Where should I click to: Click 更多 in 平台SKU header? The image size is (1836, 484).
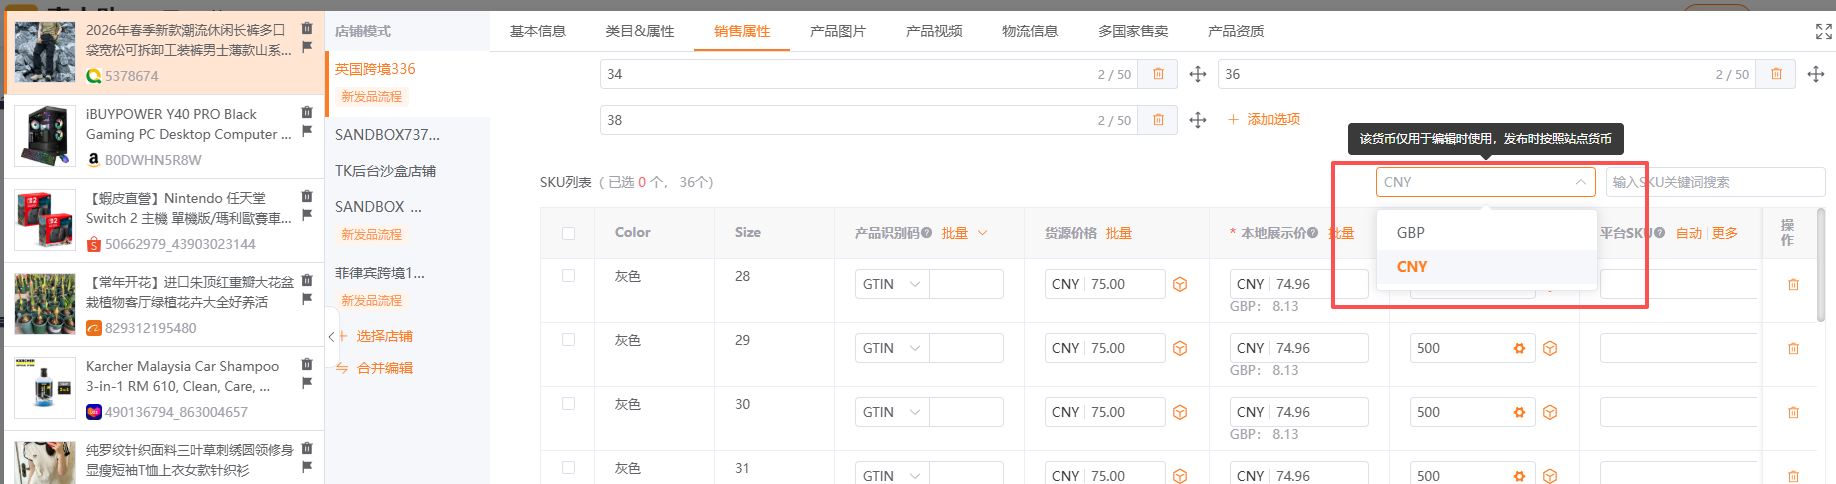click(x=1725, y=233)
